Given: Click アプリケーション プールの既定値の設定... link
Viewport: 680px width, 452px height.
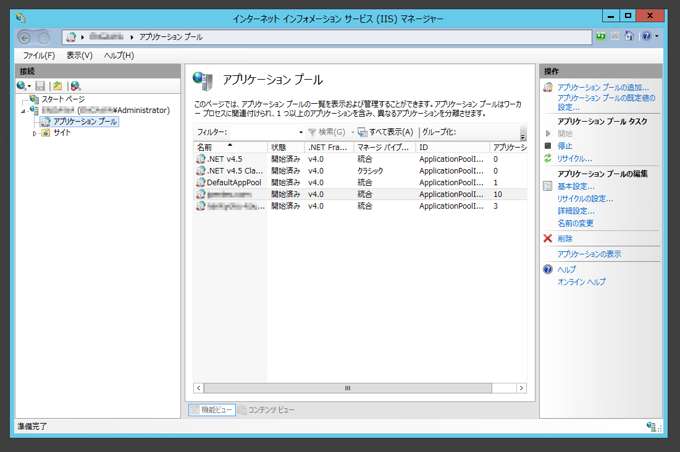Looking at the screenshot, I should point(606,102).
